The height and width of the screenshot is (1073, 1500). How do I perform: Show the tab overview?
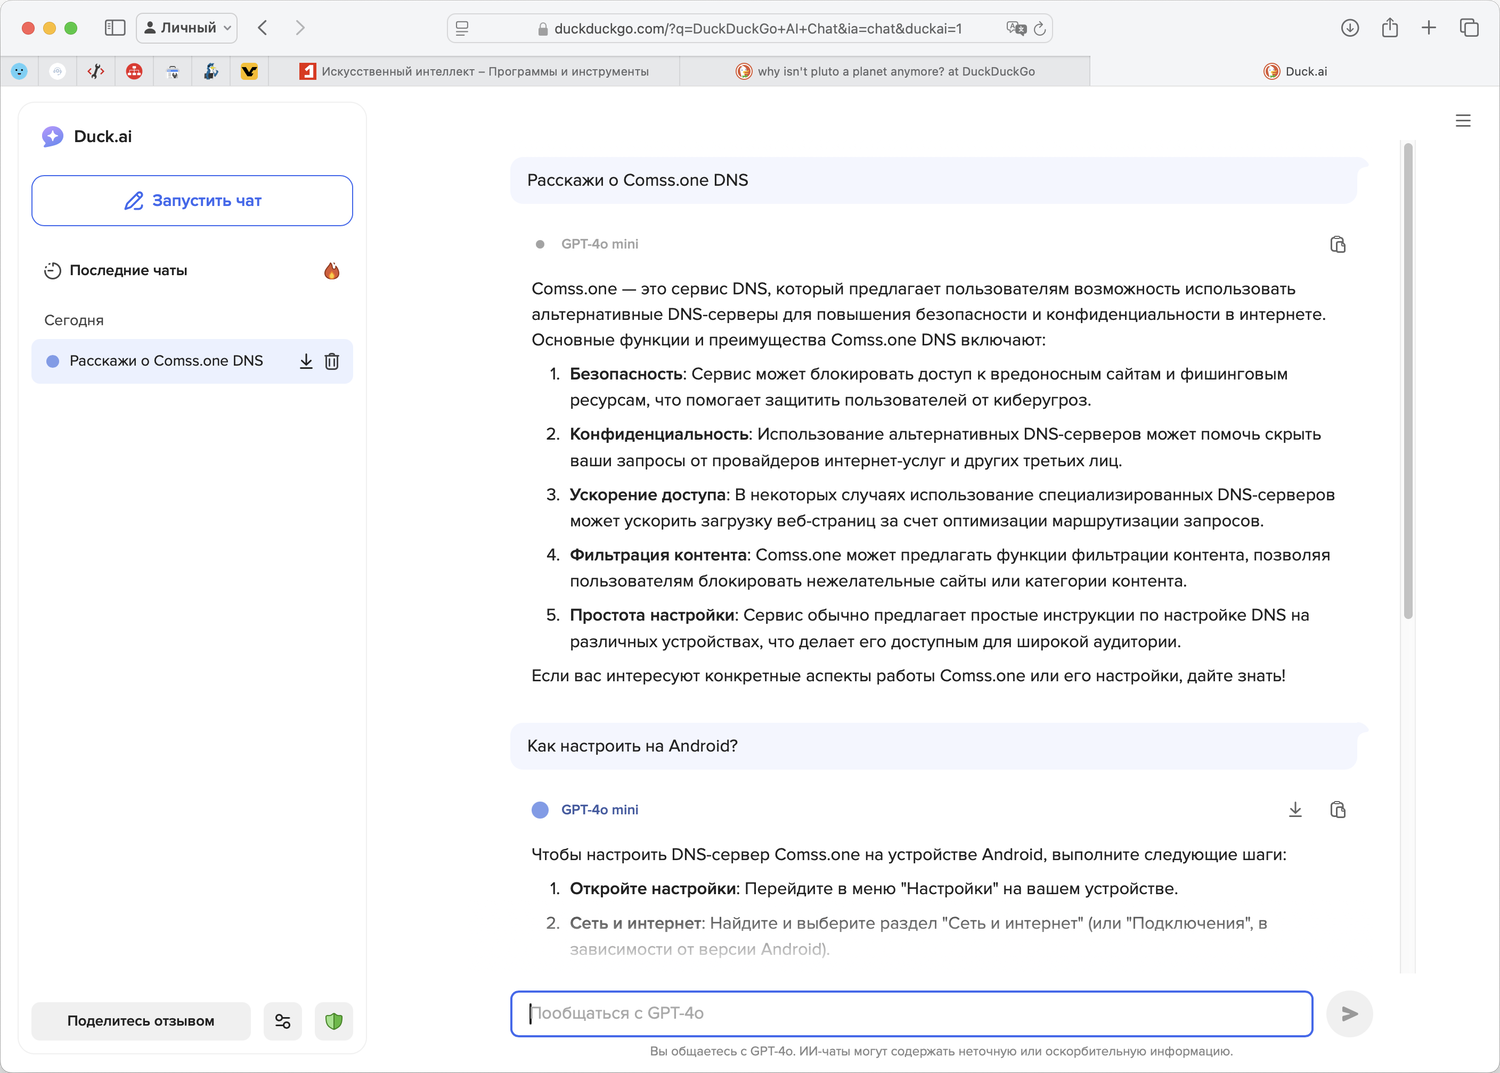pyautogui.click(x=1469, y=28)
